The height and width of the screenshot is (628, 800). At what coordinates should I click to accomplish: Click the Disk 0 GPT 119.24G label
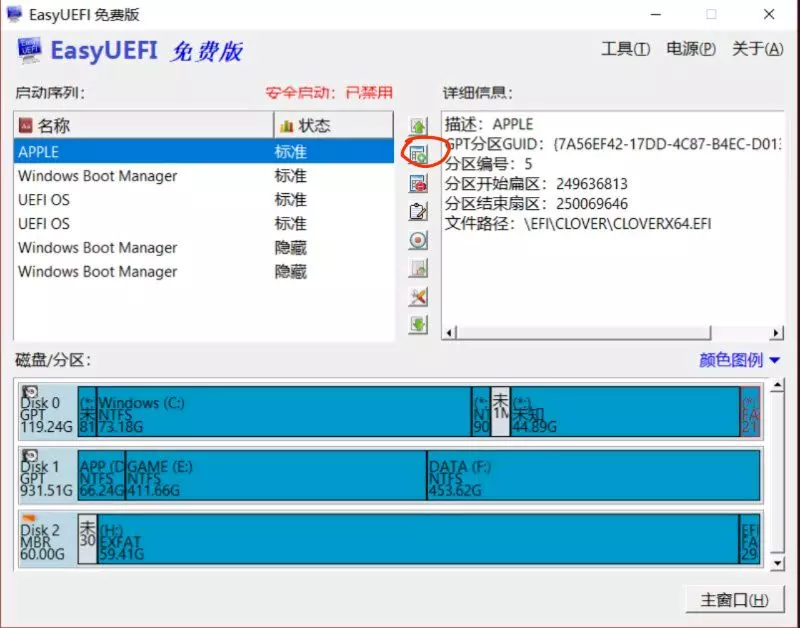(47, 412)
